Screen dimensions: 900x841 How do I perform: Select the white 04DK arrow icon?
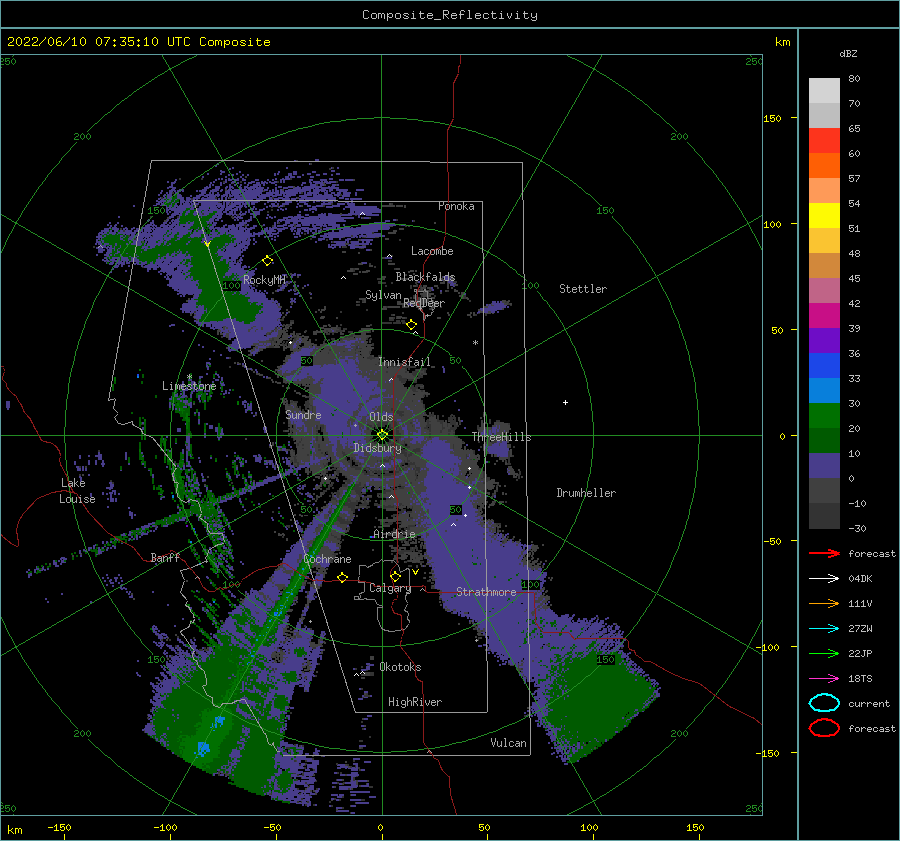click(x=824, y=578)
